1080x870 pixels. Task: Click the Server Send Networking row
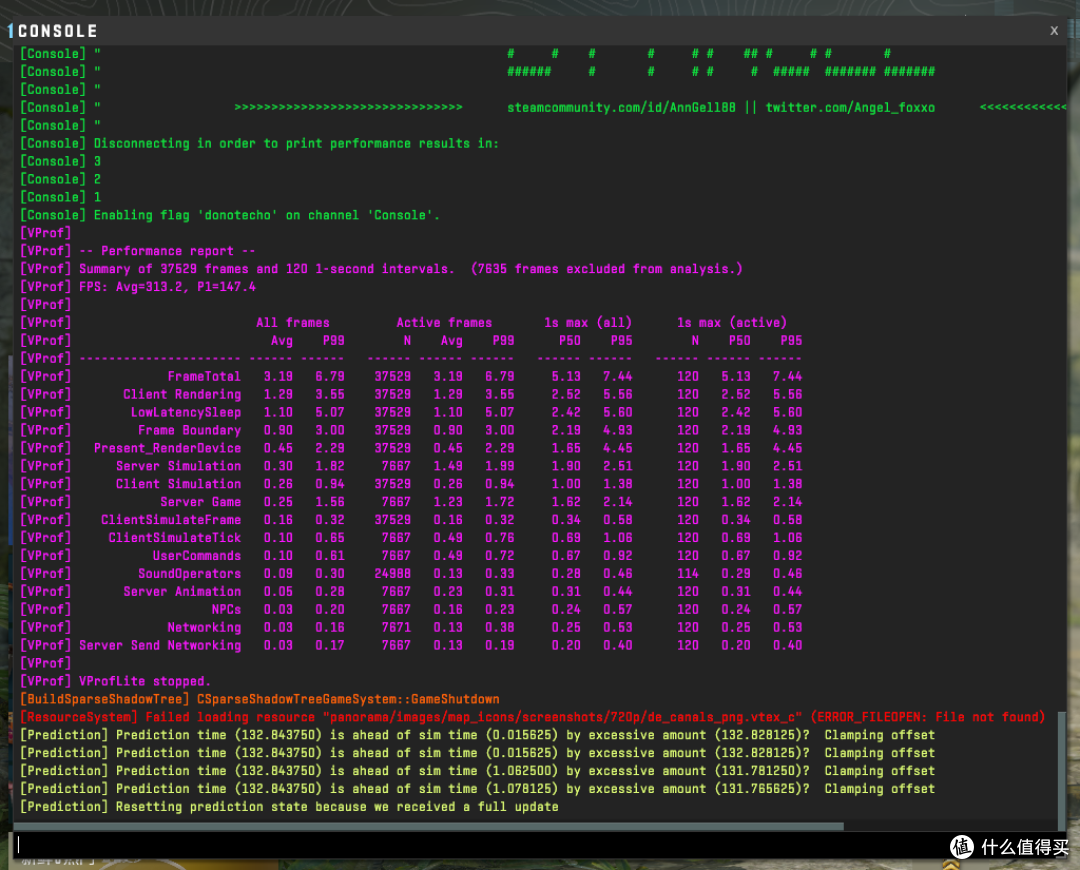pyautogui.click(x=411, y=645)
